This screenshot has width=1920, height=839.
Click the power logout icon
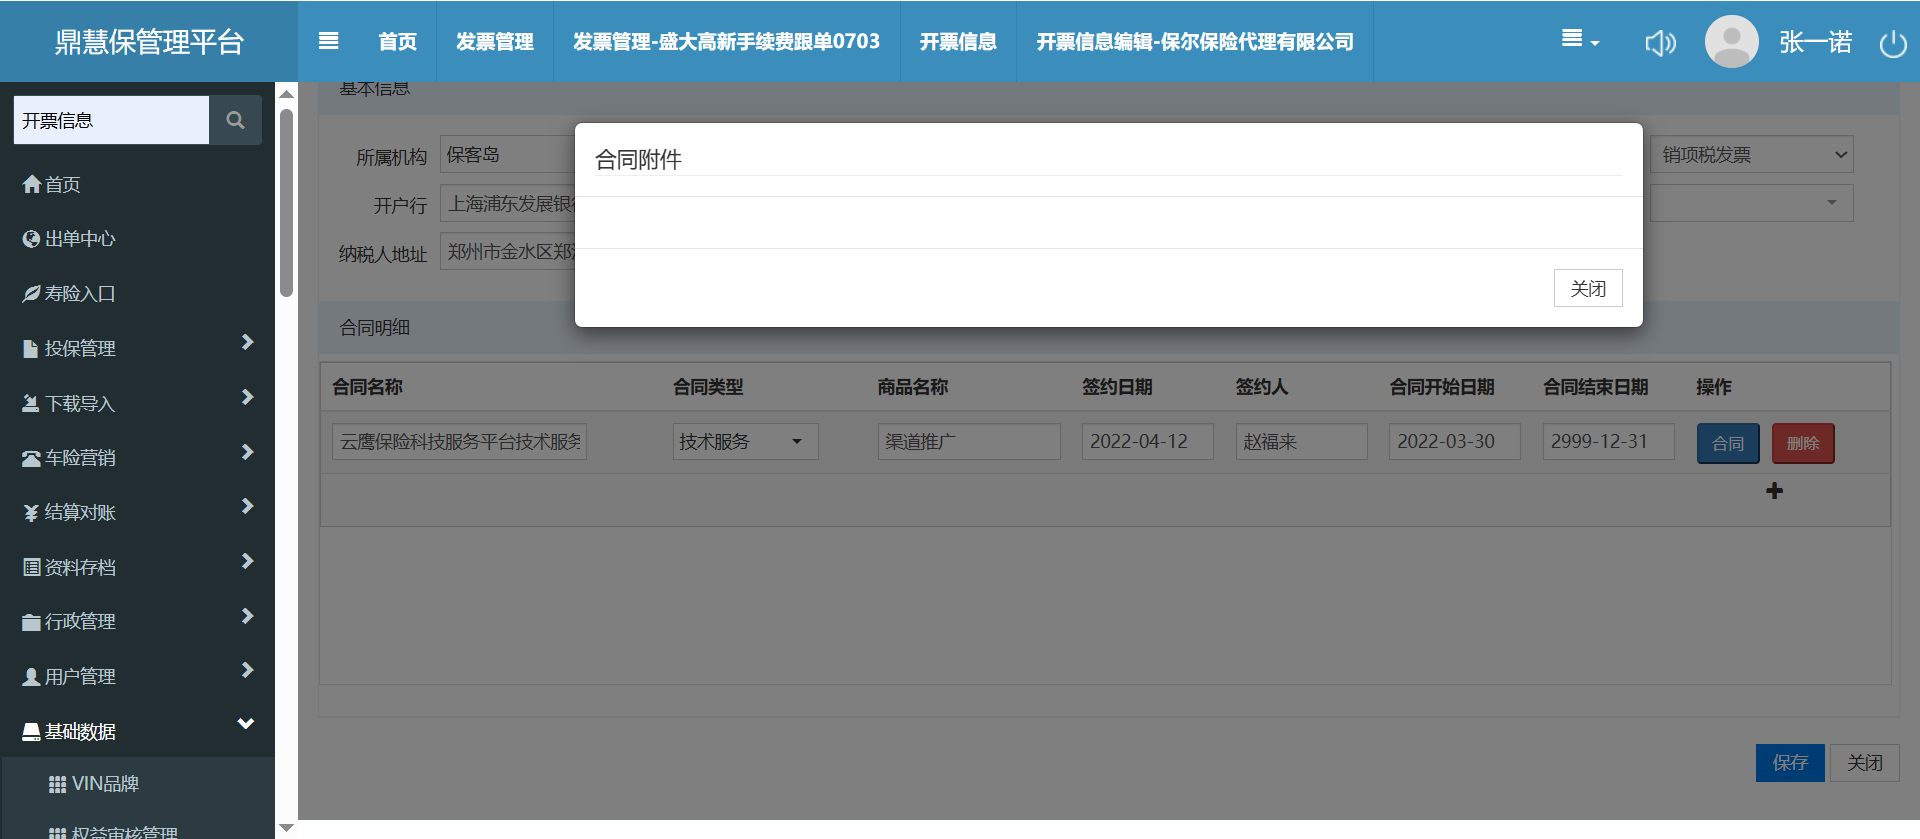[x=1893, y=43]
